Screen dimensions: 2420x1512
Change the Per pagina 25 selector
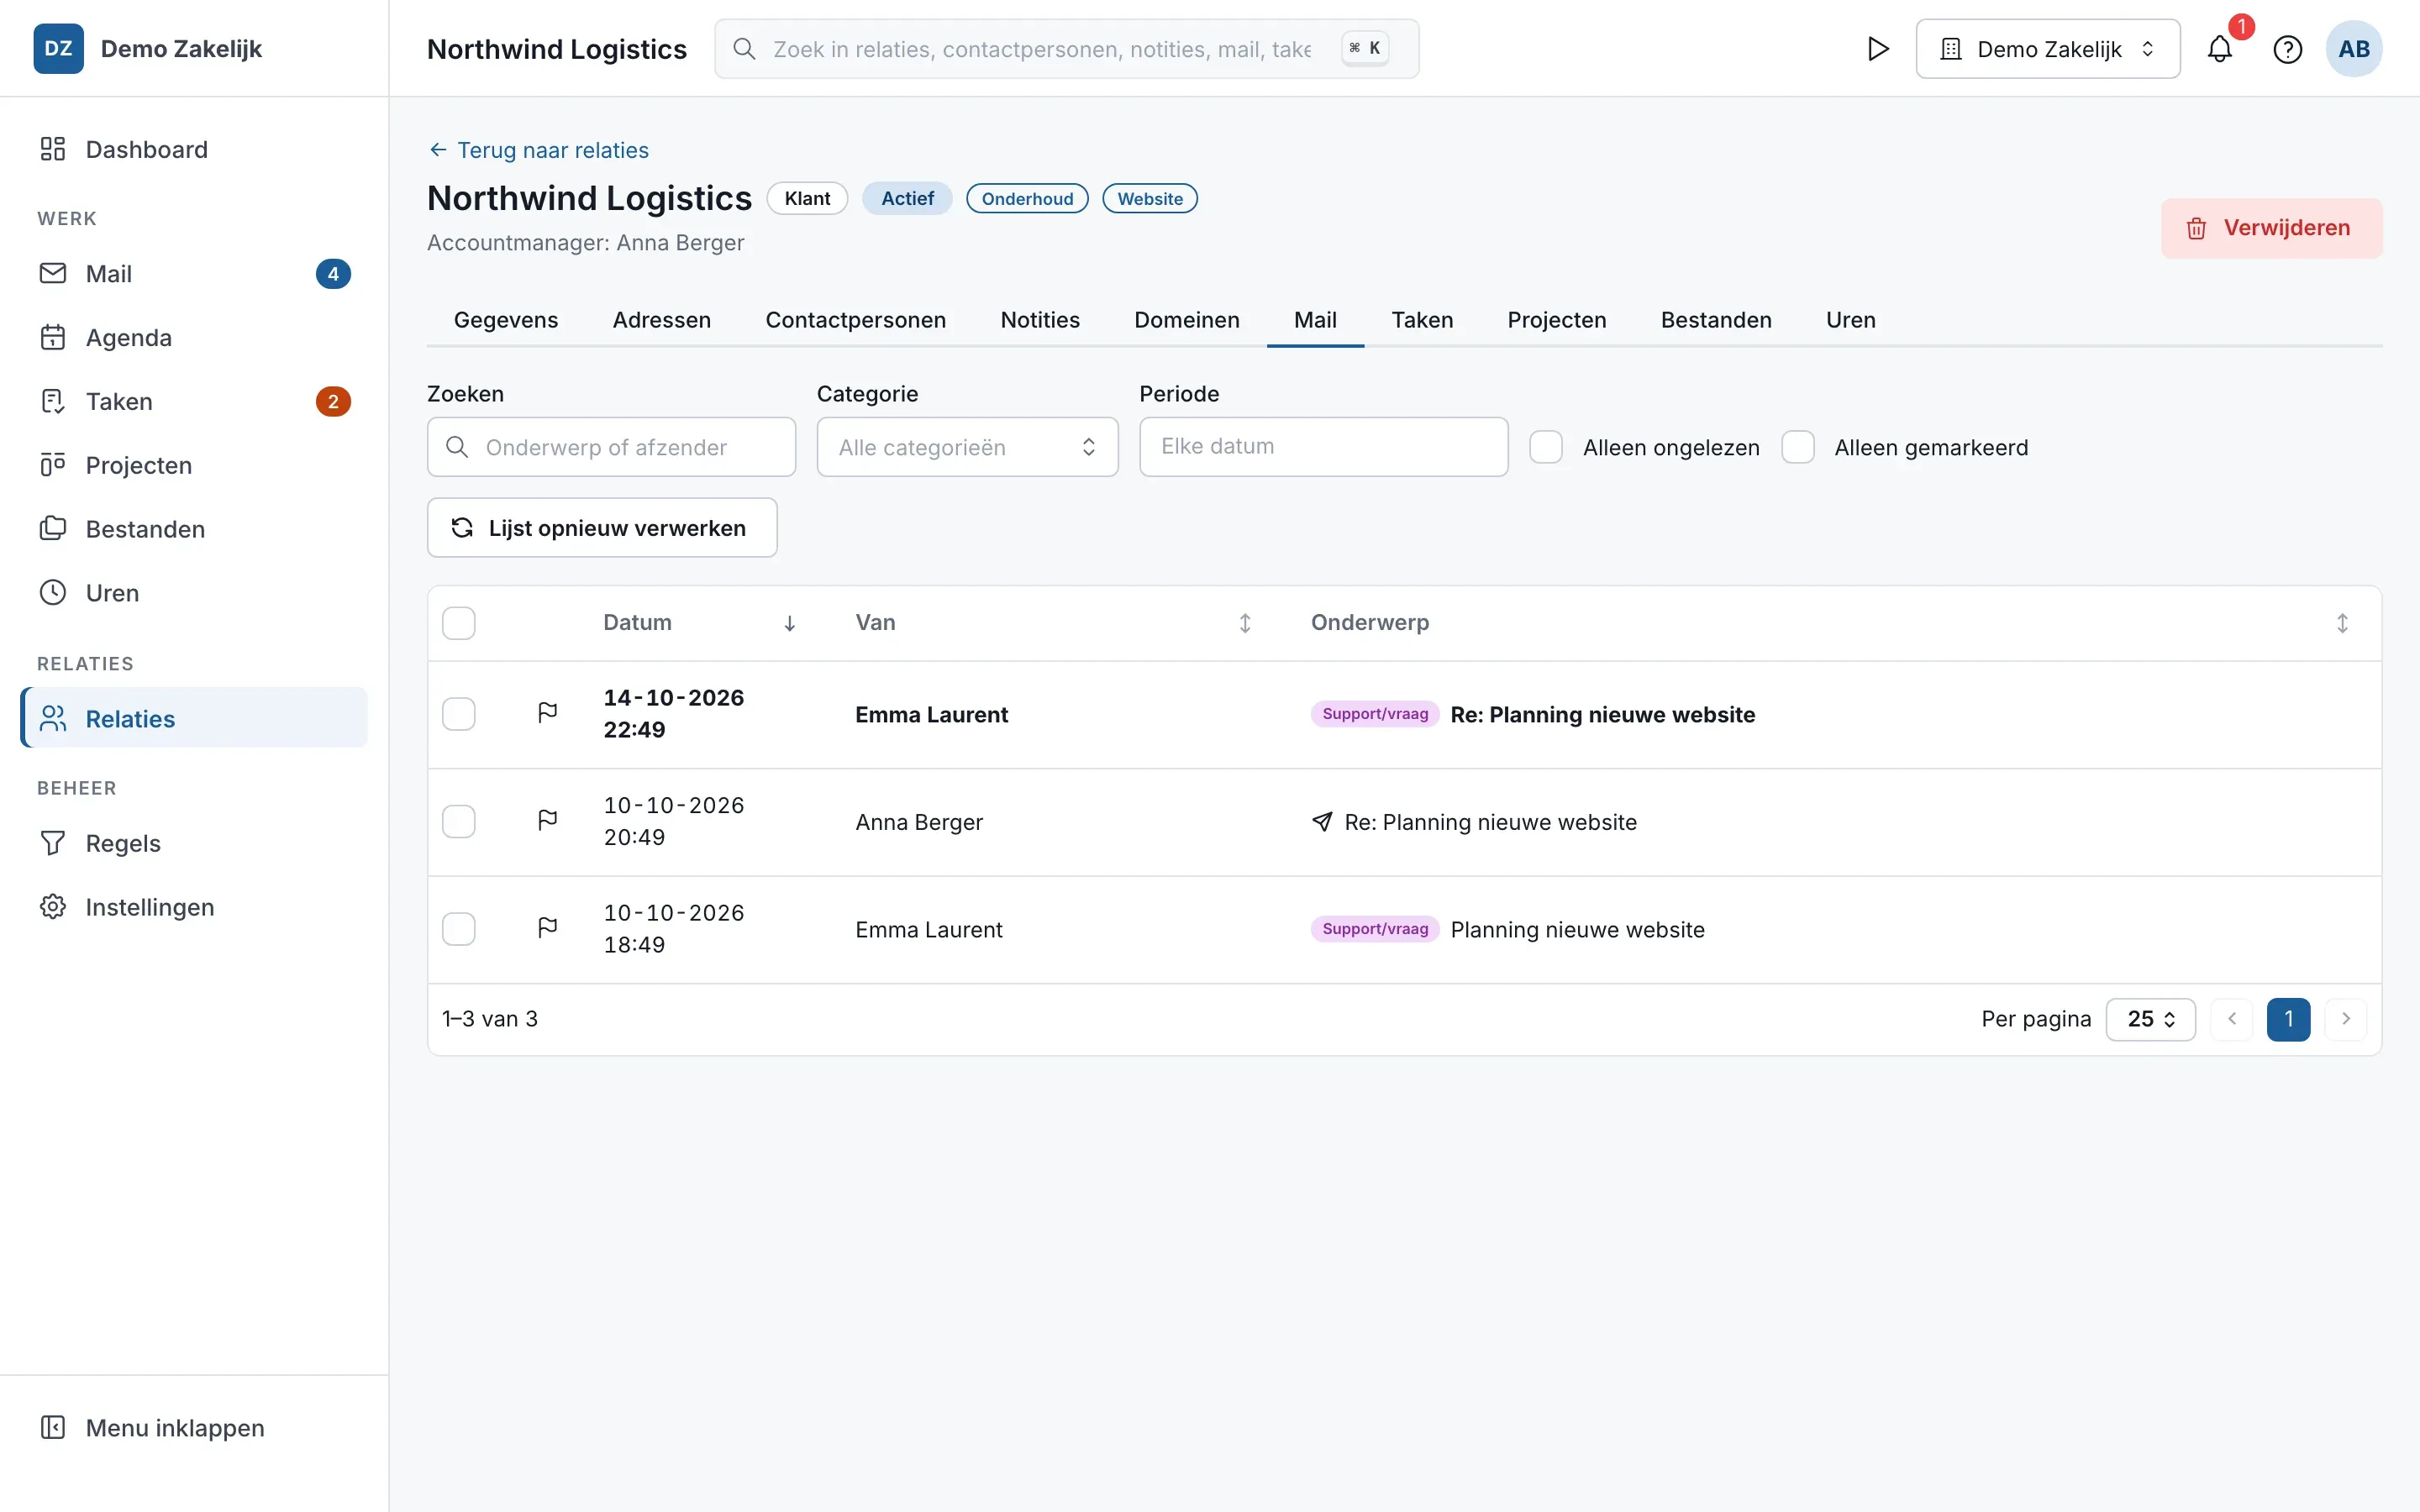point(2151,1019)
